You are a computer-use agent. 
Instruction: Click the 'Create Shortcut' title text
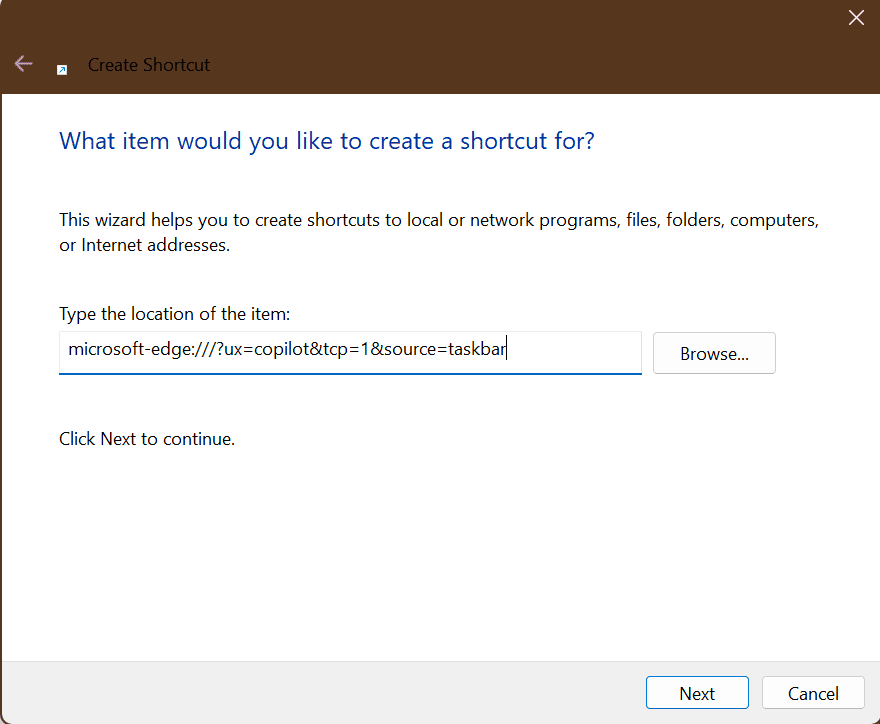(149, 65)
